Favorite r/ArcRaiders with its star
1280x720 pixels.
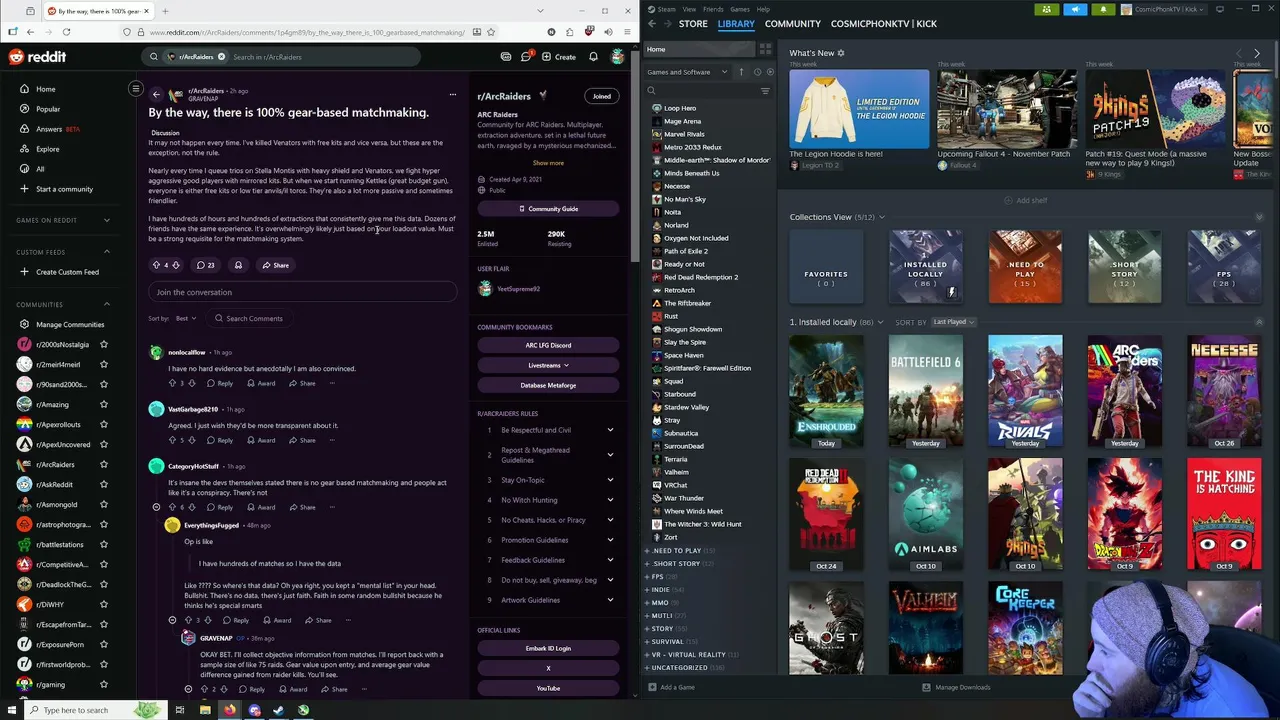(x=103, y=464)
